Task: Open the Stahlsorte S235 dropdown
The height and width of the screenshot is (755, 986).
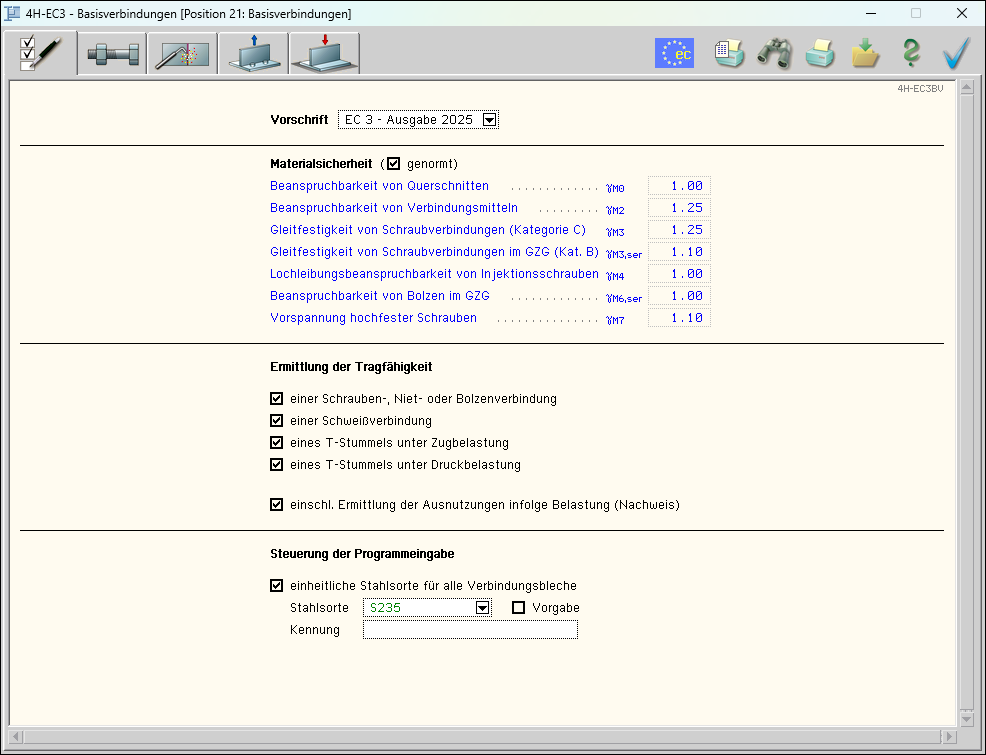Action: tap(483, 607)
